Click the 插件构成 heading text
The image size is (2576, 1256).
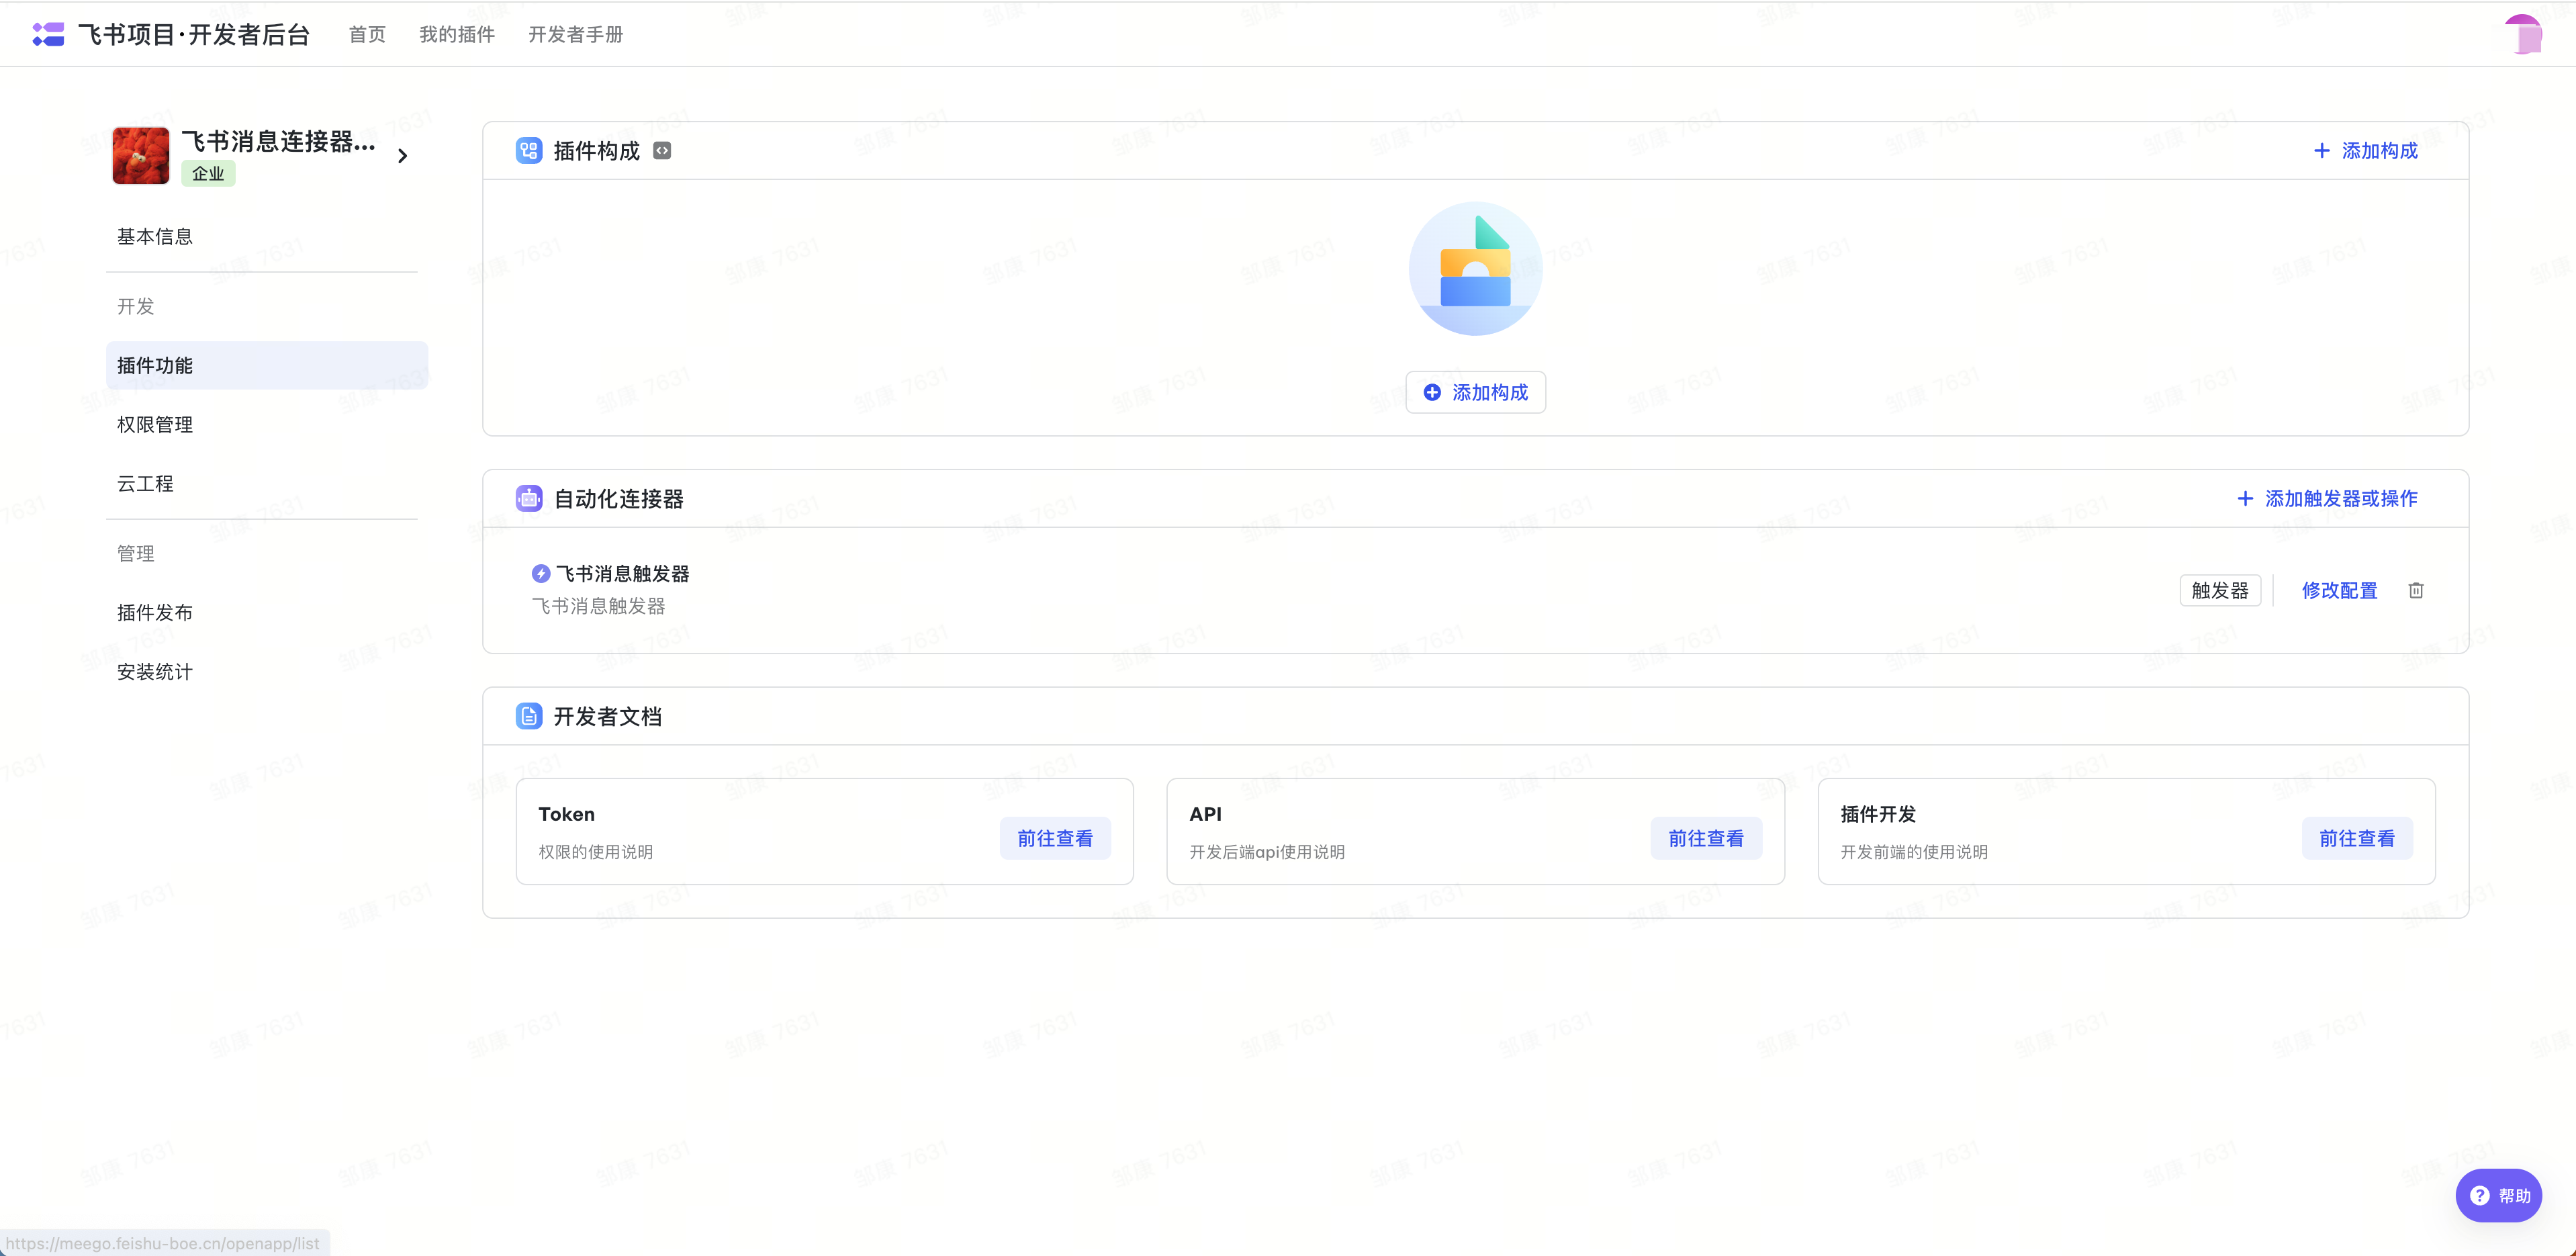click(597, 151)
